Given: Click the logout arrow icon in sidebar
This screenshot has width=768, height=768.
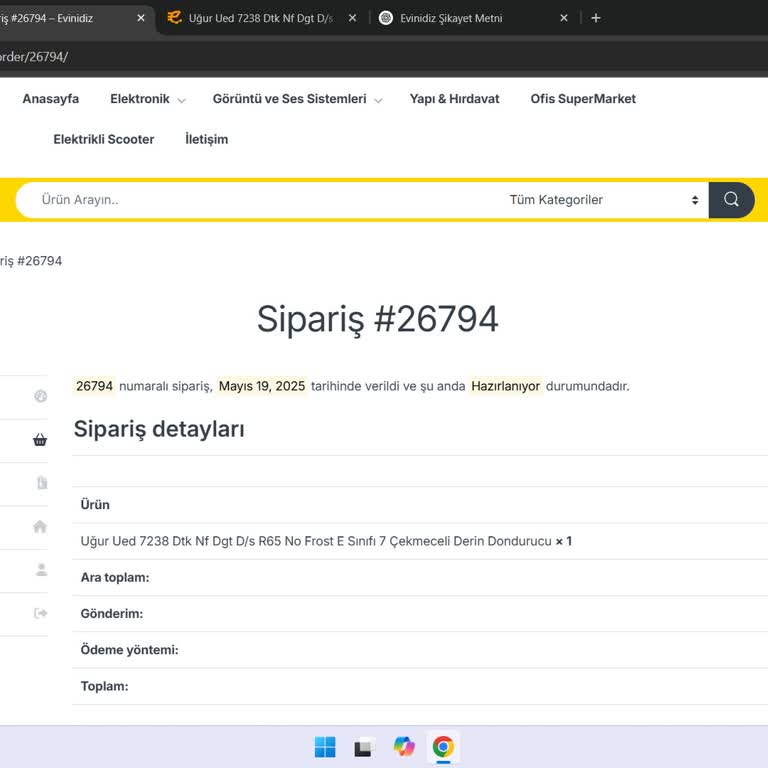Looking at the screenshot, I should (40, 613).
